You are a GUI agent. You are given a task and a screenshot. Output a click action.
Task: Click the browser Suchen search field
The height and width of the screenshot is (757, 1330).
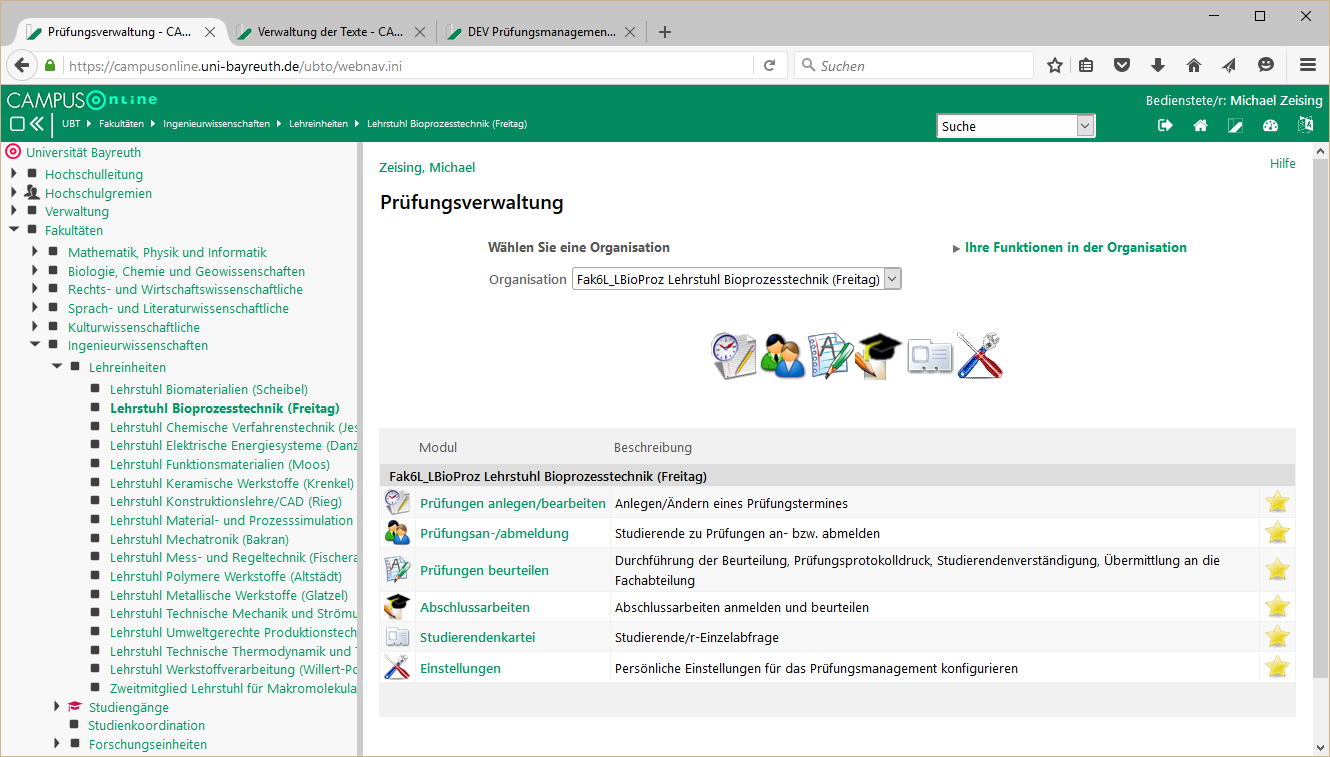tap(914, 66)
